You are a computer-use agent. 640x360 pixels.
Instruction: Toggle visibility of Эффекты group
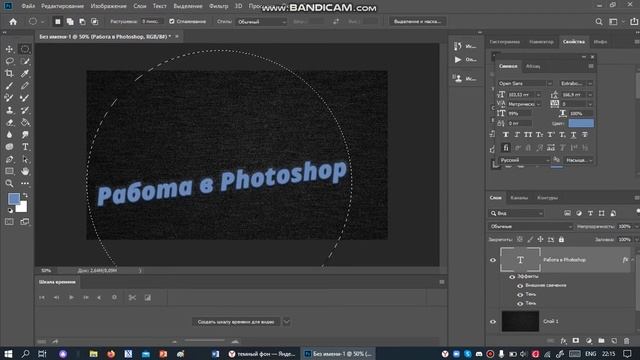pos(512,277)
